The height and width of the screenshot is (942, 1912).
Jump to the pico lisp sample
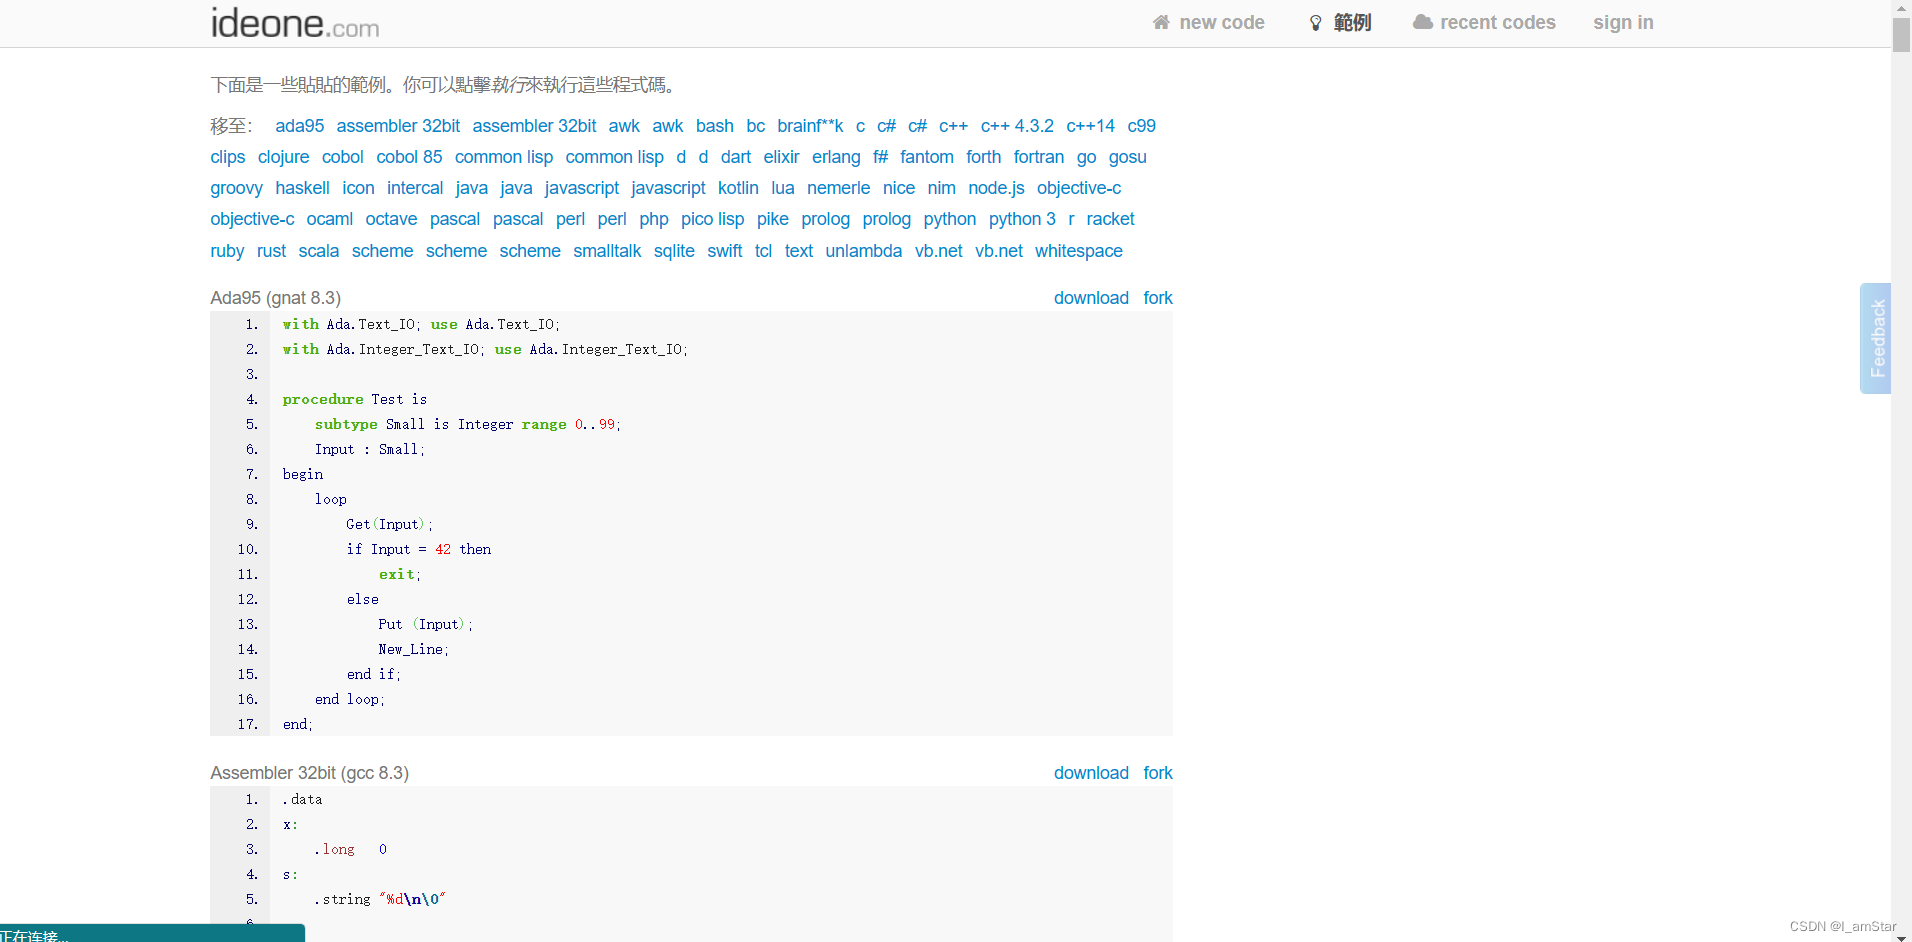tap(712, 219)
